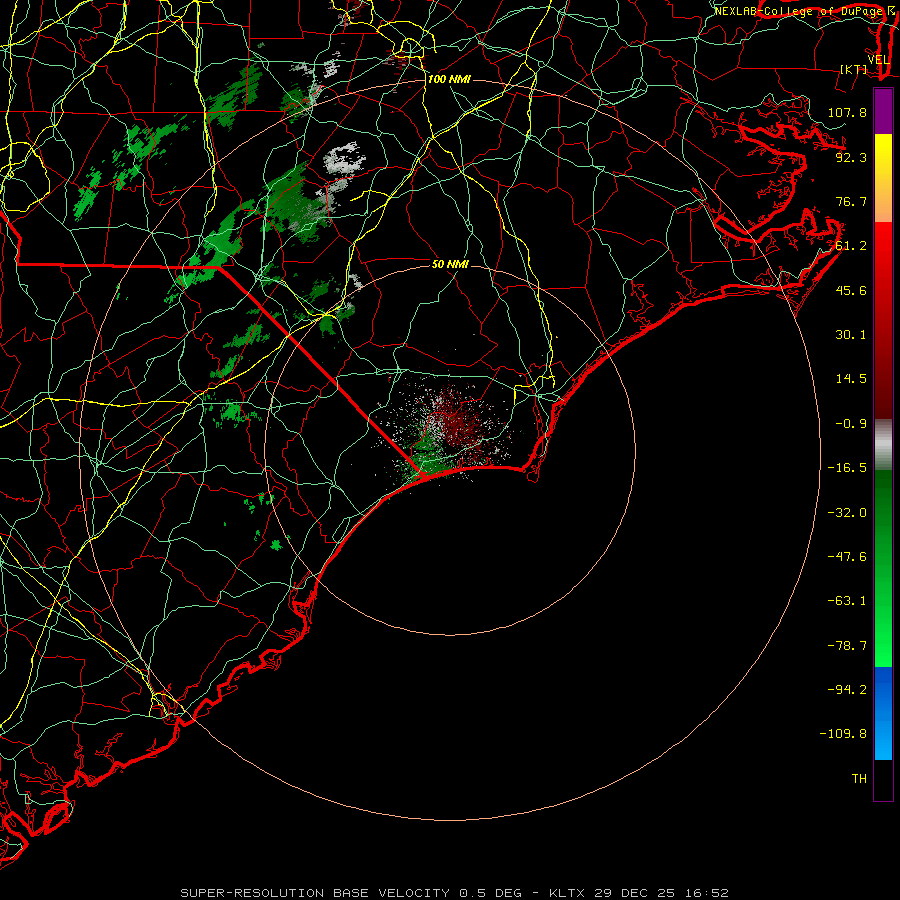Click the KLTX station identifier in the caption
The height and width of the screenshot is (900, 900).
coord(567,893)
